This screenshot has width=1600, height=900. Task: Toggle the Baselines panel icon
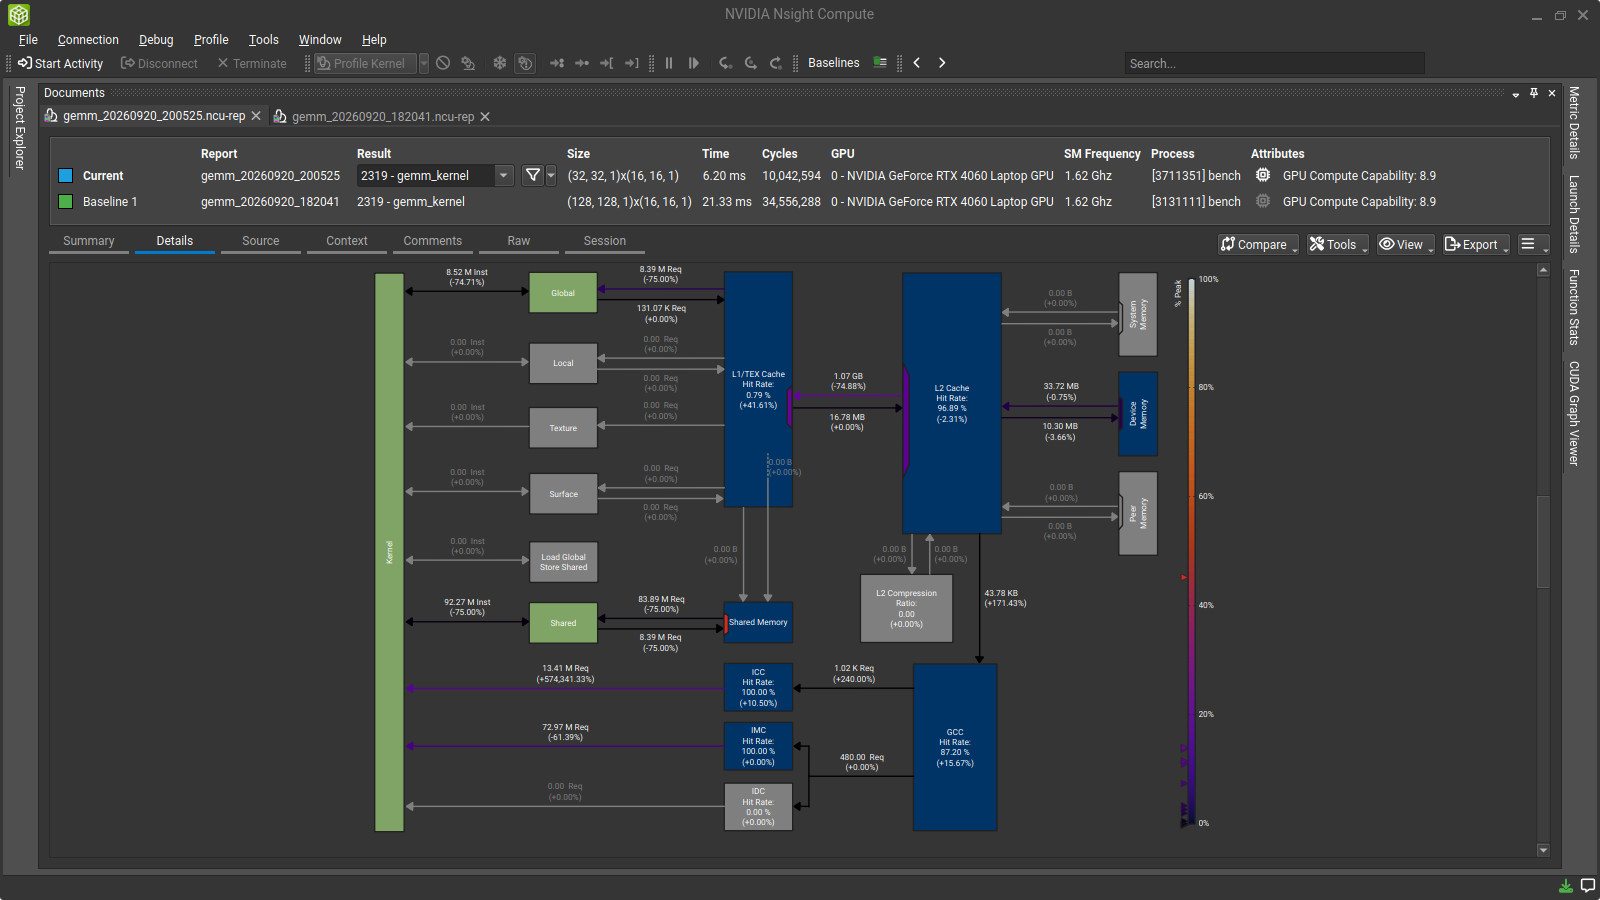880,62
